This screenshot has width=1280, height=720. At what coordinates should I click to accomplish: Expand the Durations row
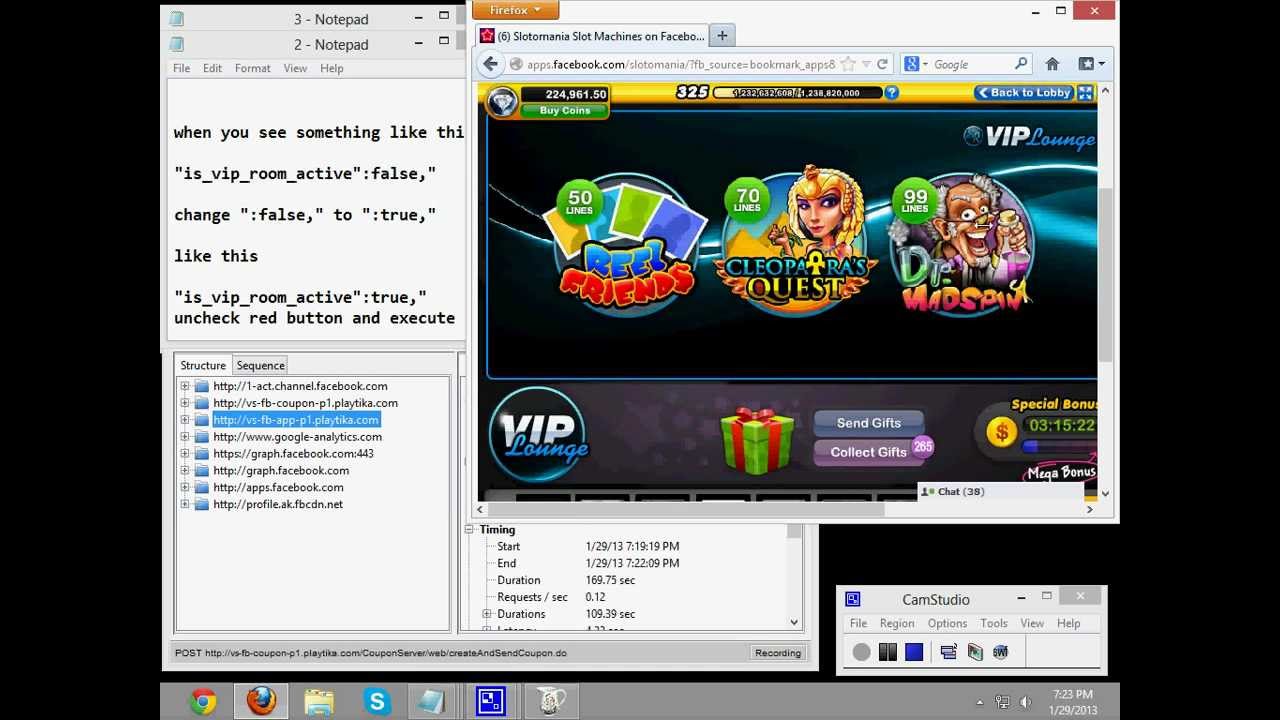point(487,614)
